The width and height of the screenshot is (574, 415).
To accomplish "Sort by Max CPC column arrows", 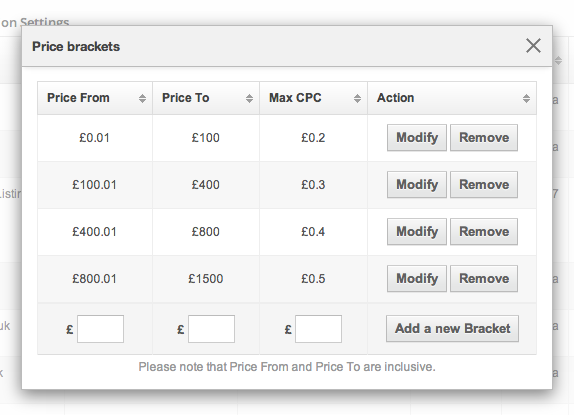I will coord(357,98).
